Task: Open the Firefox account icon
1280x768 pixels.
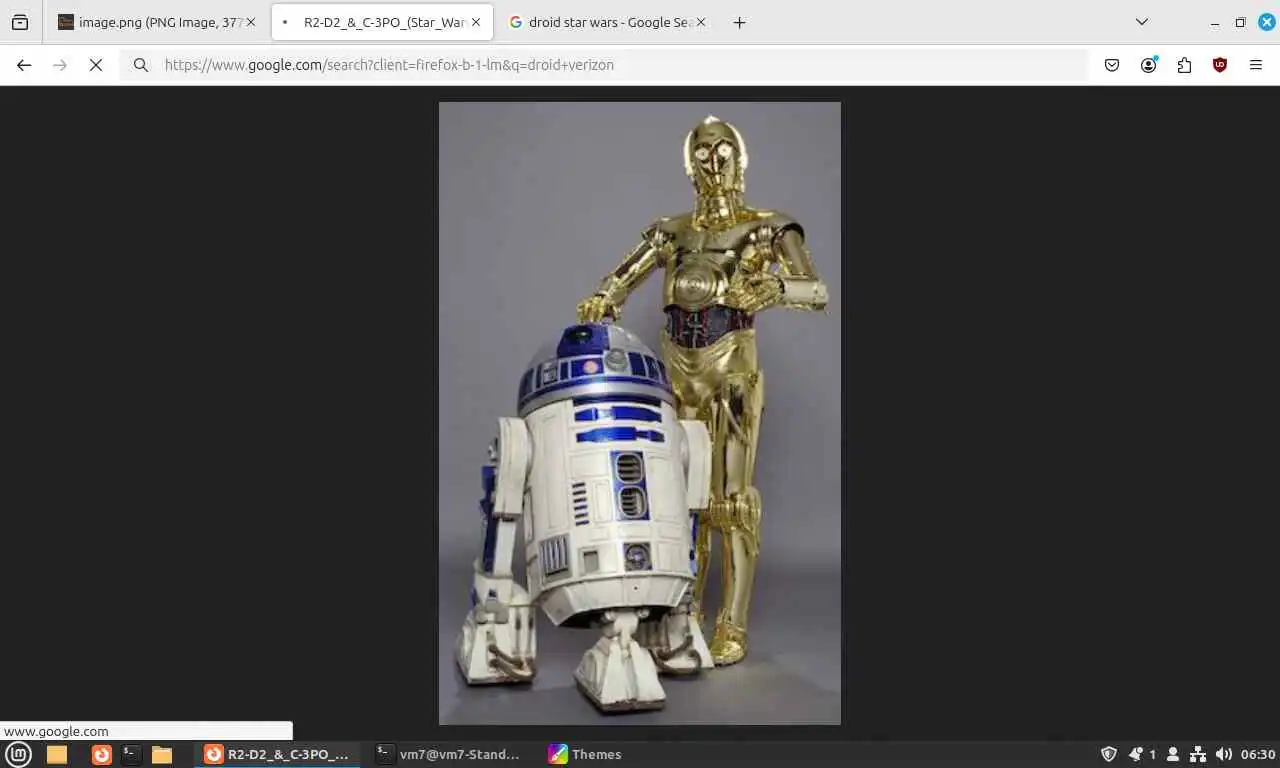Action: (1148, 65)
